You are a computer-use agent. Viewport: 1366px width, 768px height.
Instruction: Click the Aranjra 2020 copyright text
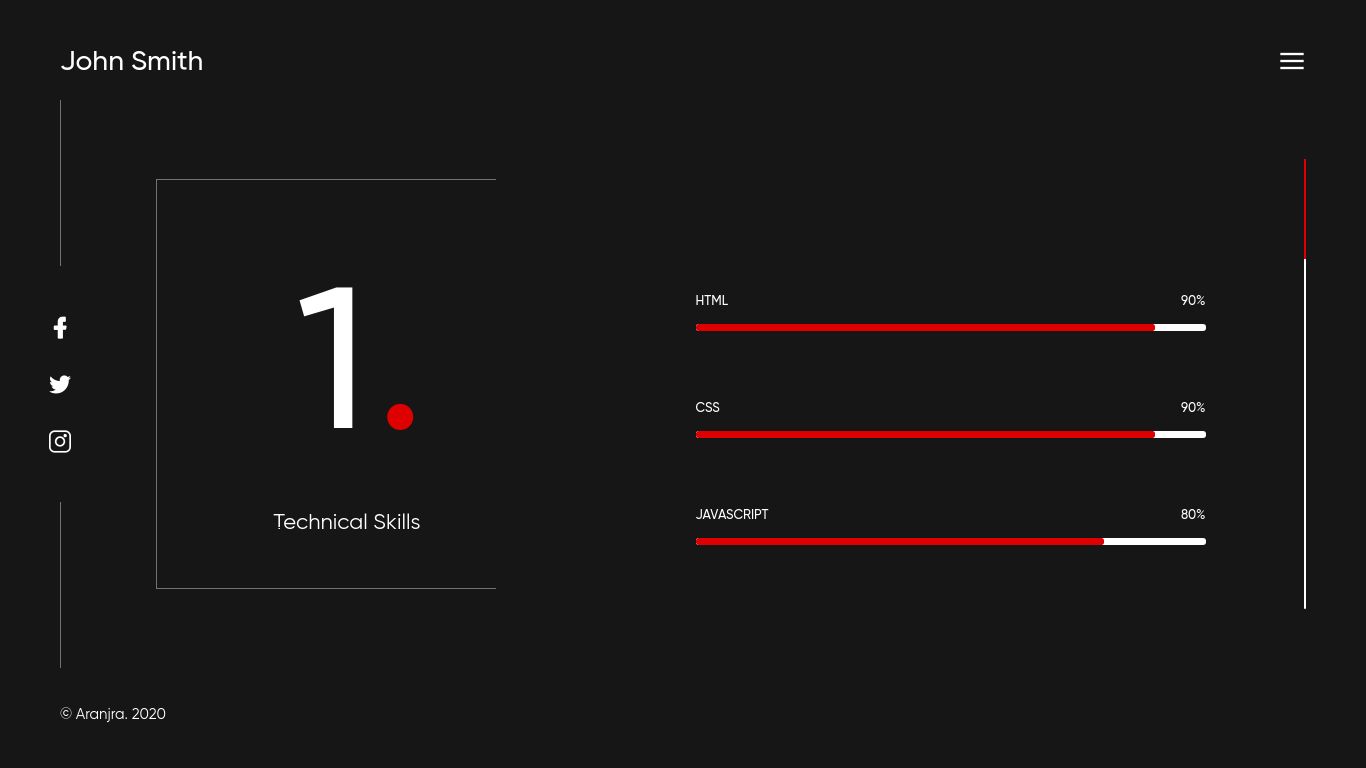[x=113, y=714]
